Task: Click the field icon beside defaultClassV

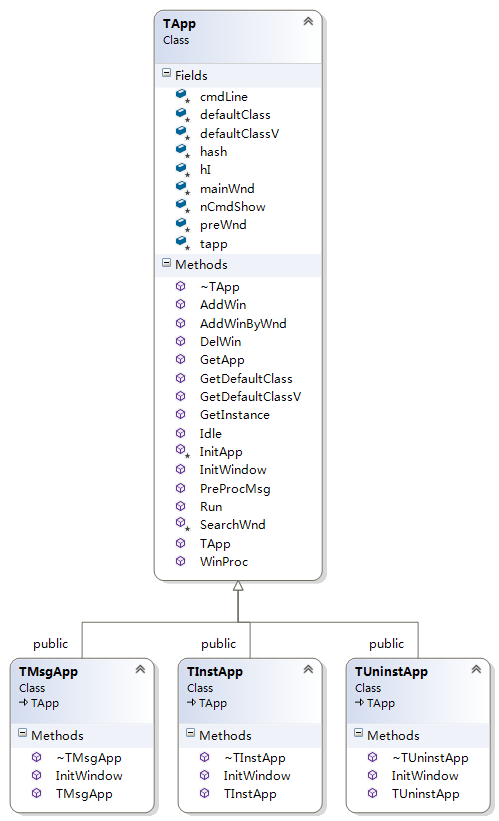Action: point(182,132)
